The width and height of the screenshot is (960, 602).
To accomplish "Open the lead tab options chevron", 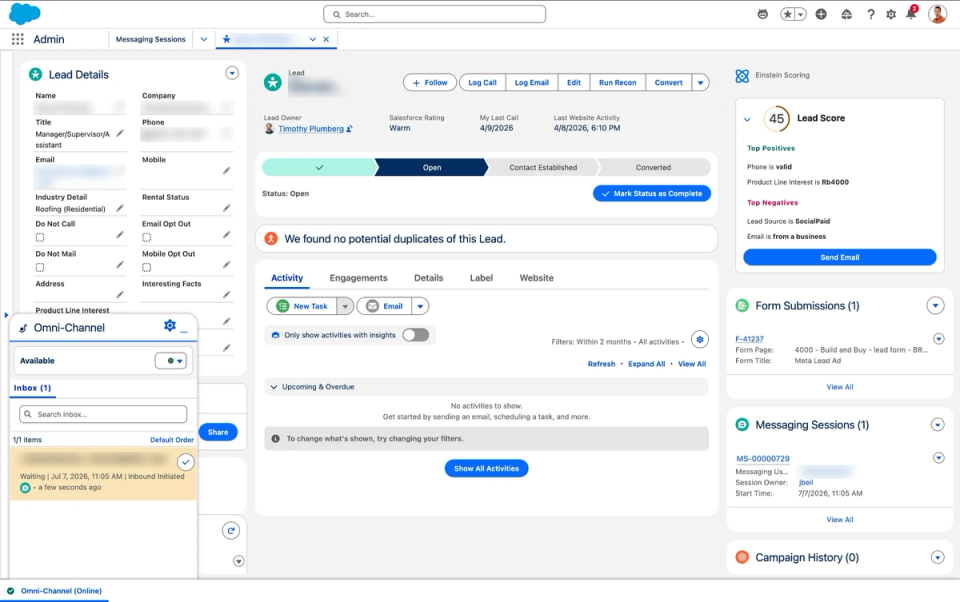I will pyautogui.click(x=312, y=39).
